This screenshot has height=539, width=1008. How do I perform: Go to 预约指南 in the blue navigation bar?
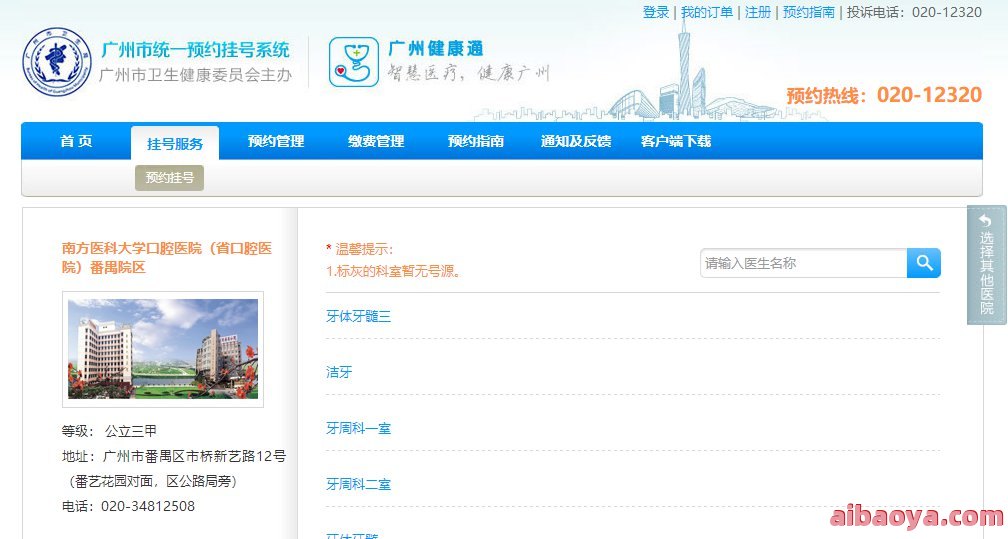(x=476, y=141)
